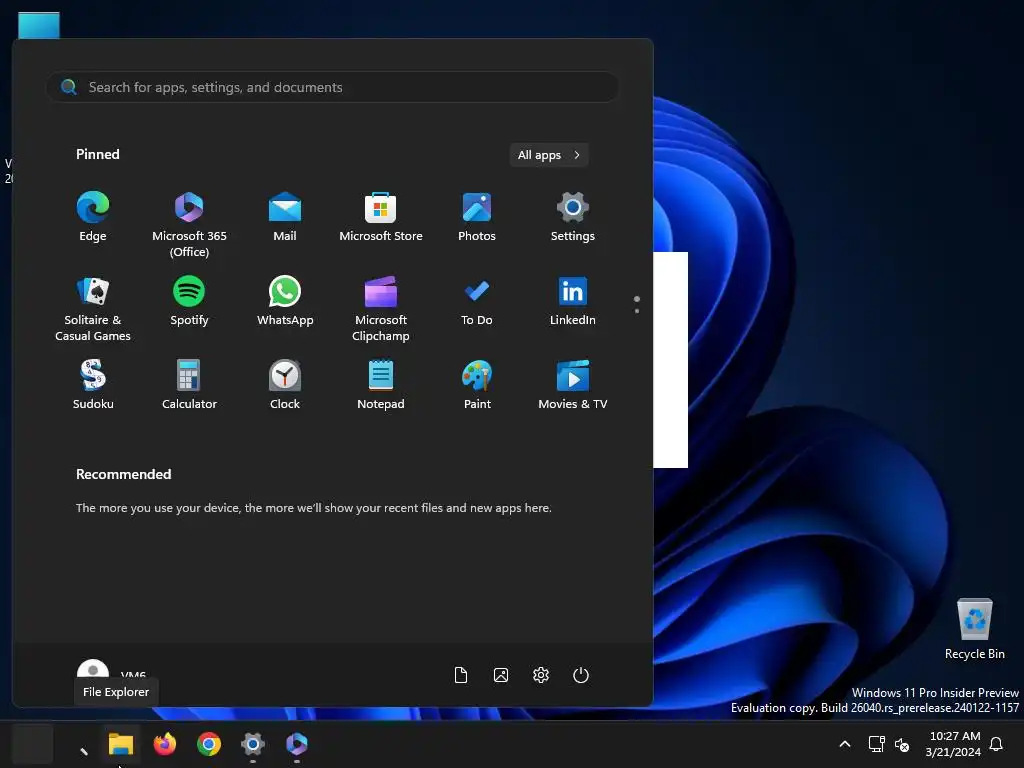Open the Clock app
The image size is (1024, 768).
coord(285,385)
